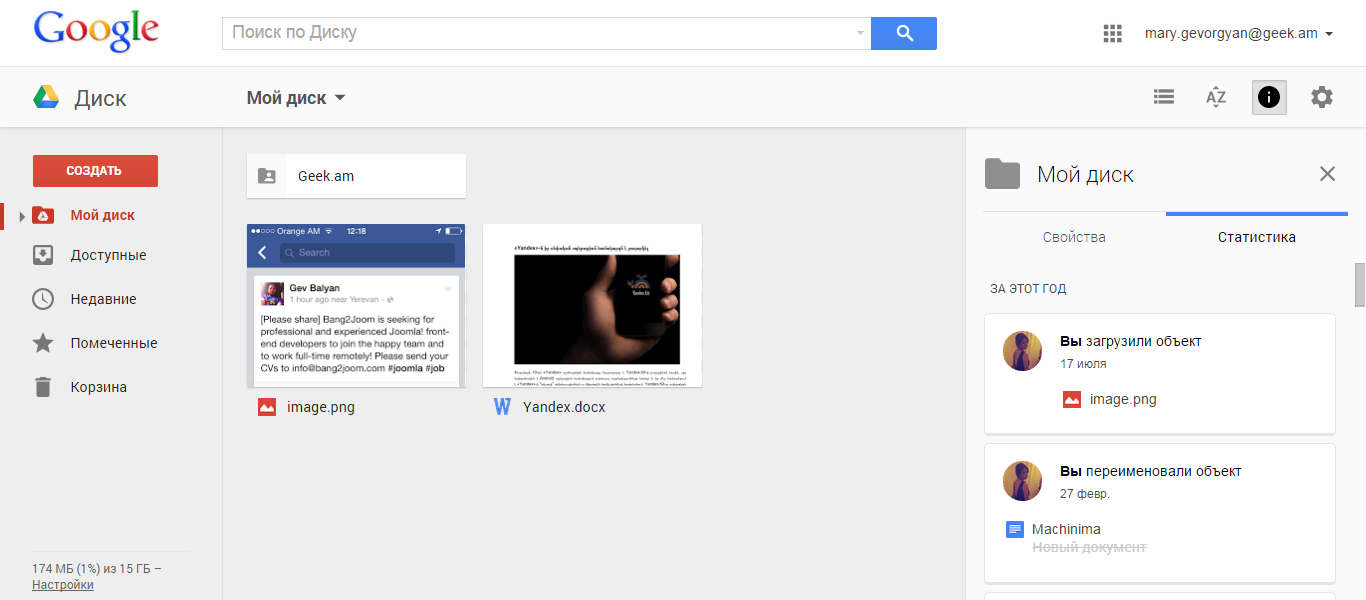Image resolution: width=1366 pixels, height=600 pixels.
Task: Switch to list view layout
Action: click(x=1163, y=97)
